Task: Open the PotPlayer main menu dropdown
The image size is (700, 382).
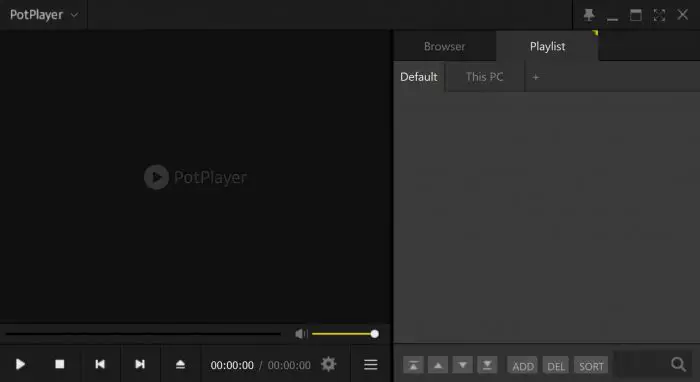Action: click(43, 15)
